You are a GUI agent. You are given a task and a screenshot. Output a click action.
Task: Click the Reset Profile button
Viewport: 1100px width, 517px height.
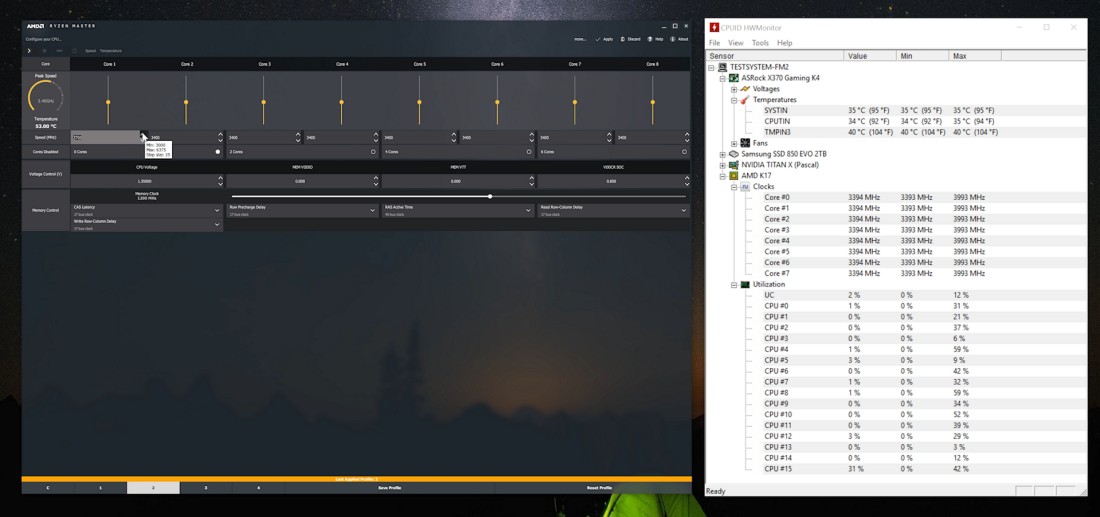599,488
